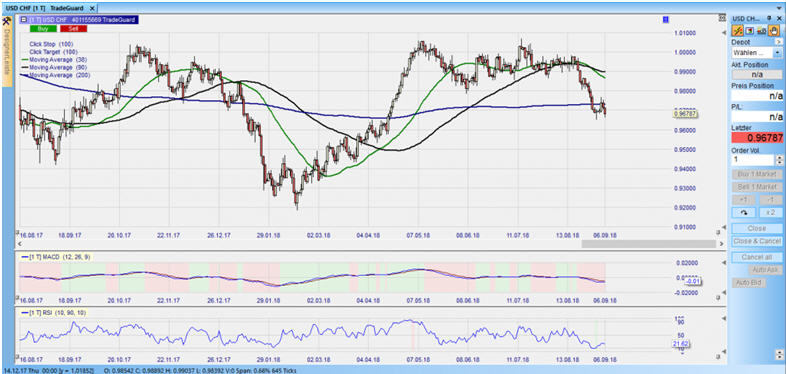Click the chart fit icon at top-right of price chart

point(721,19)
